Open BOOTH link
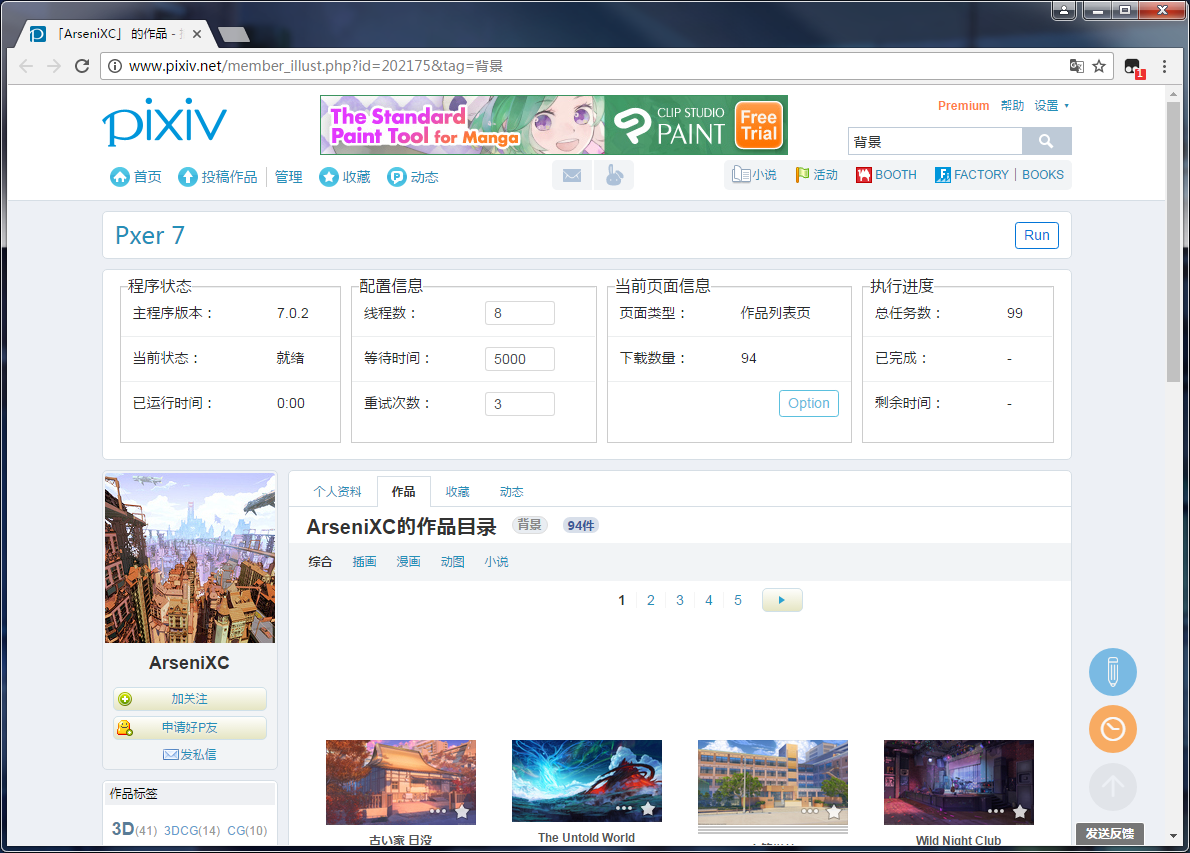This screenshot has height=853, width=1190. [x=886, y=175]
